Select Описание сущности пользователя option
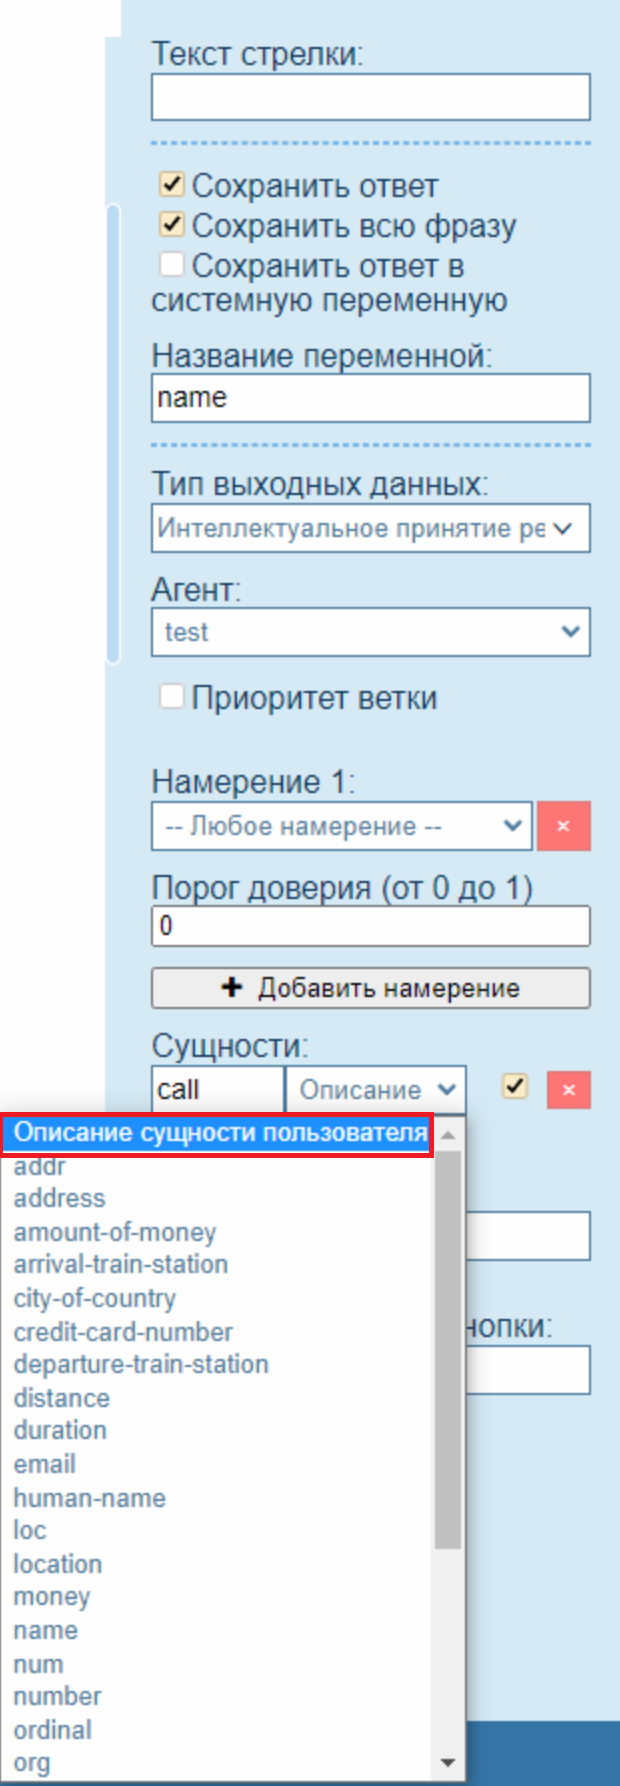The image size is (620, 1786). [220, 1134]
